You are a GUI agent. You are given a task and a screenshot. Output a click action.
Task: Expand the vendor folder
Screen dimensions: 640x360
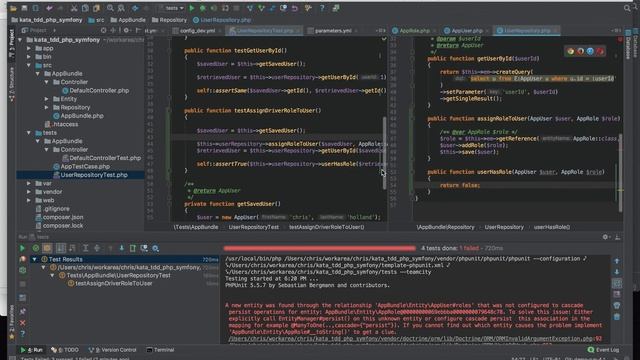[x=29, y=192]
